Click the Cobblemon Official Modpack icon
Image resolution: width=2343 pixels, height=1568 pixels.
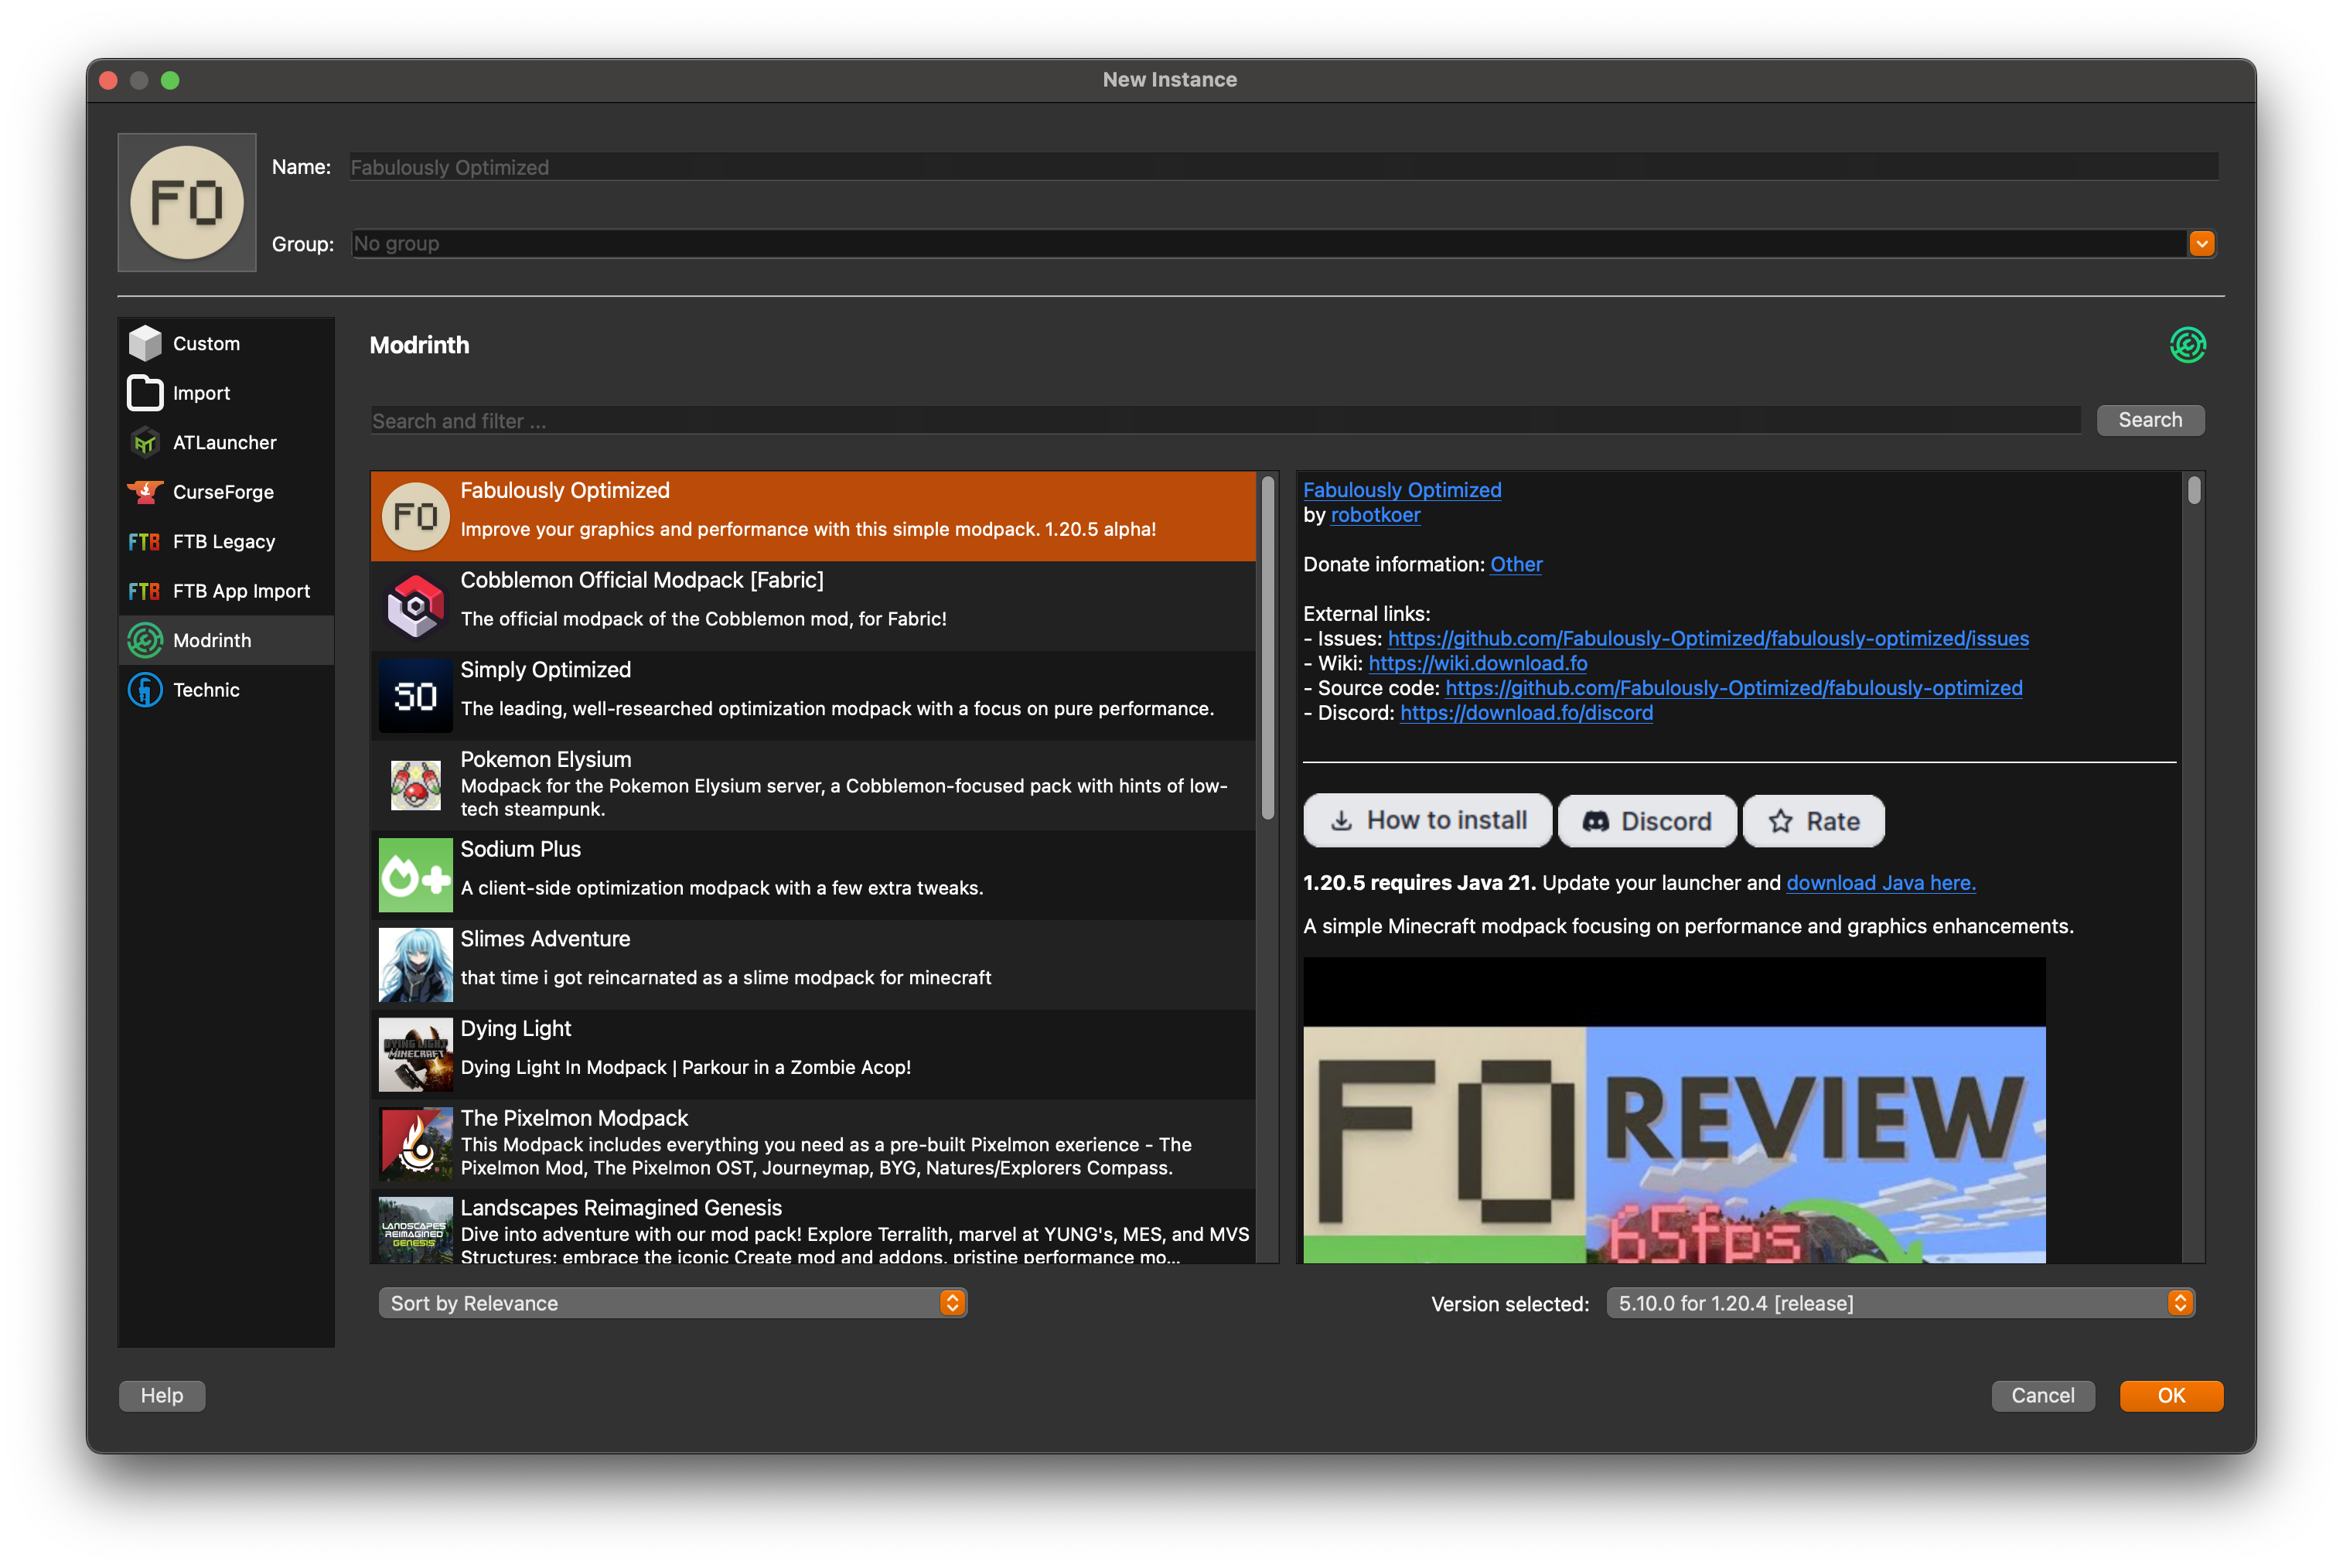(x=416, y=606)
